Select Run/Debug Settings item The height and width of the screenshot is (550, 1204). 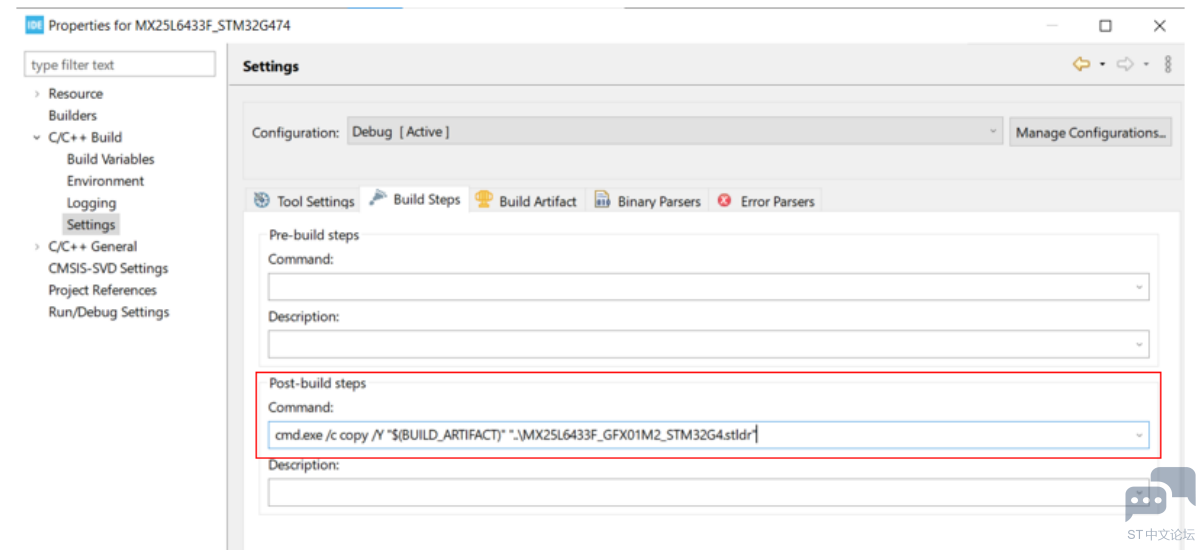[109, 312]
